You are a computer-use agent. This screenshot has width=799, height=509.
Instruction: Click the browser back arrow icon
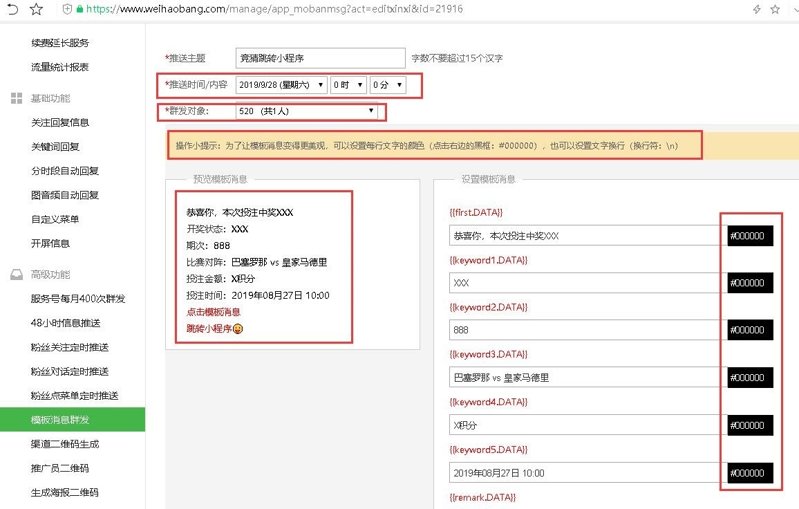[x=12, y=9]
